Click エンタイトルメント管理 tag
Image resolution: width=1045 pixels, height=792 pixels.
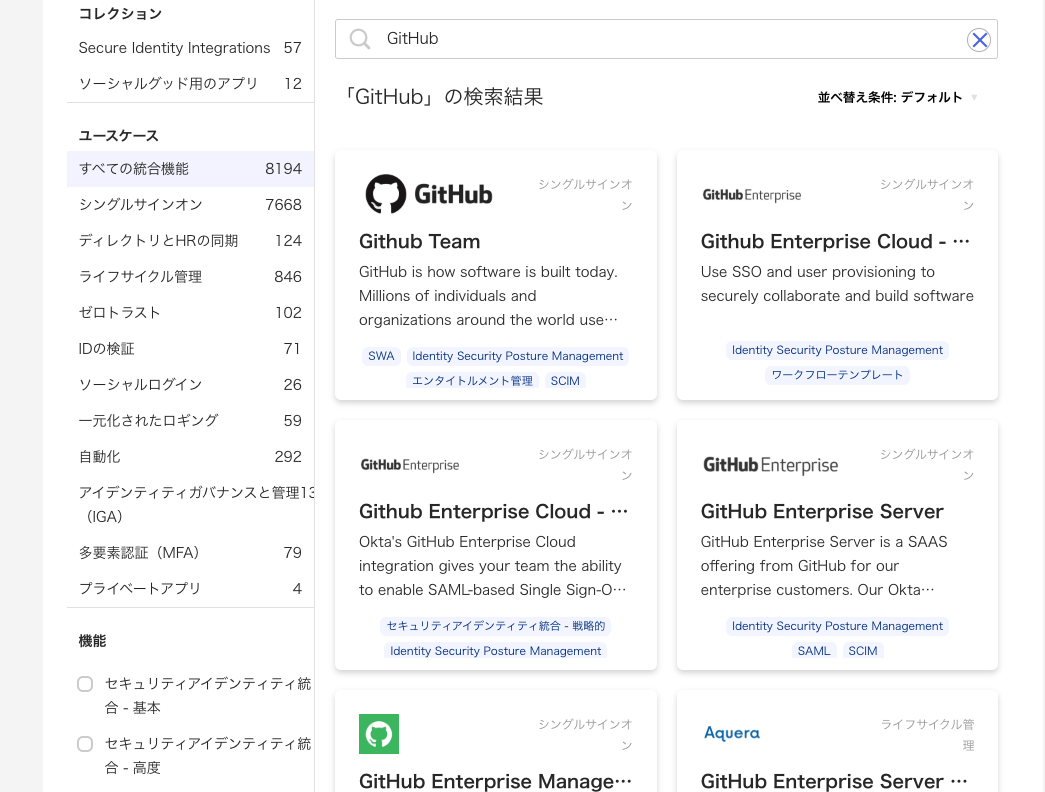click(472, 381)
